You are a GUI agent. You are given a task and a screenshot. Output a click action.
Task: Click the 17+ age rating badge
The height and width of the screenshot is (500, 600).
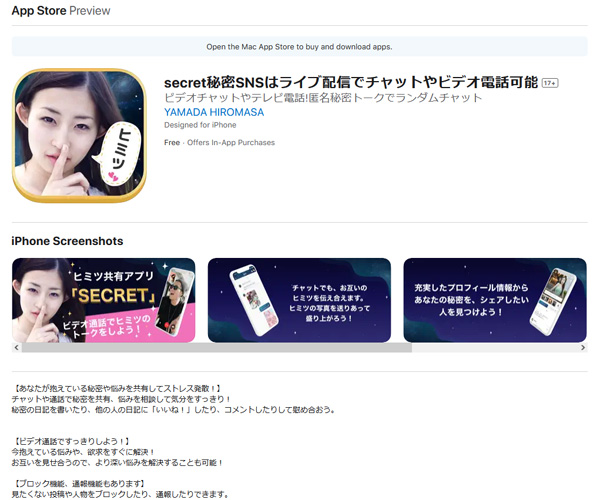point(550,83)
